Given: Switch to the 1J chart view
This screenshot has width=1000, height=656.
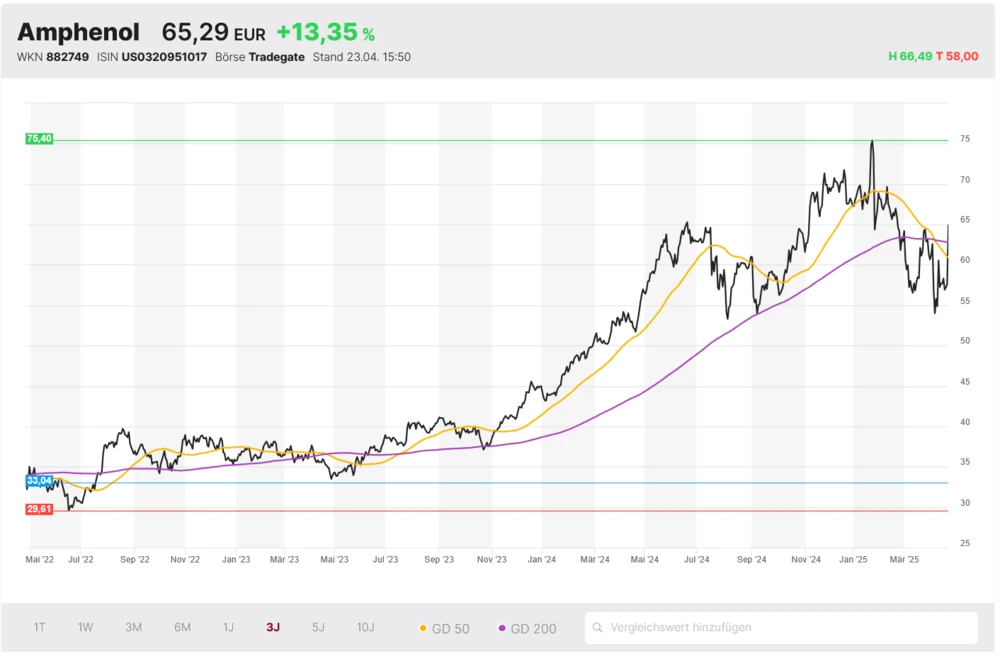Looking at the screenshot, I should [228, 627].
